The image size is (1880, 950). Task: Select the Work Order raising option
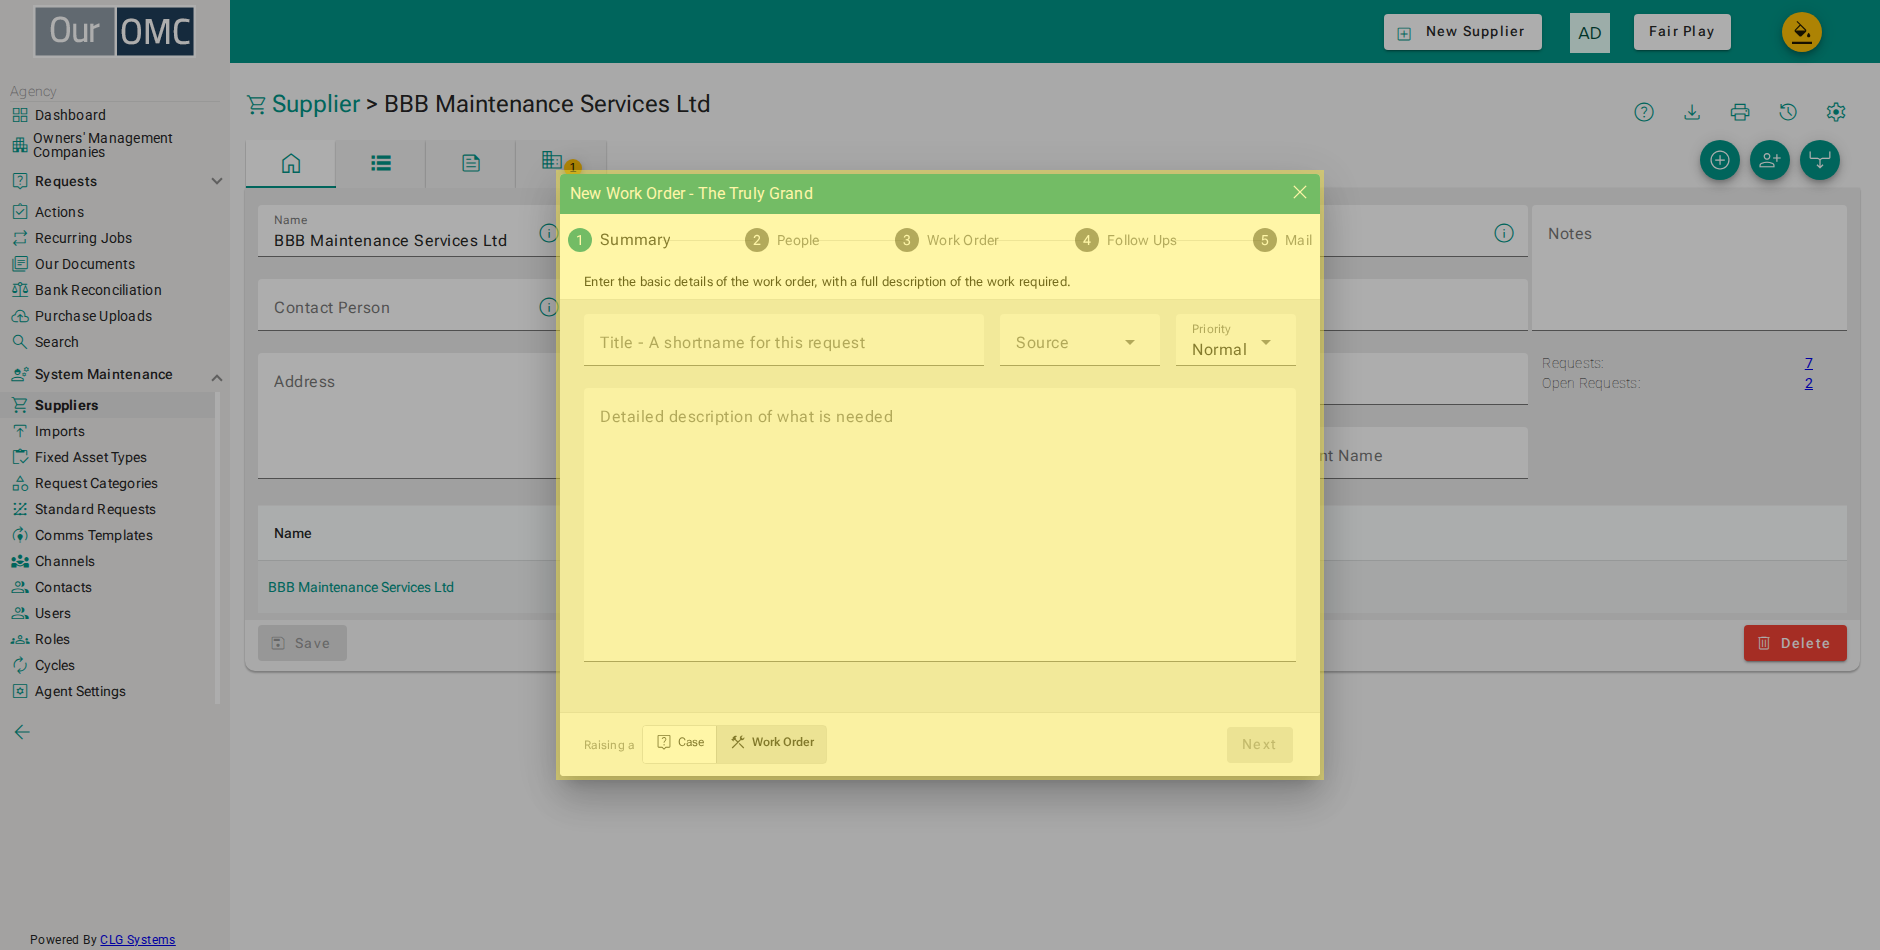(772, 743)
